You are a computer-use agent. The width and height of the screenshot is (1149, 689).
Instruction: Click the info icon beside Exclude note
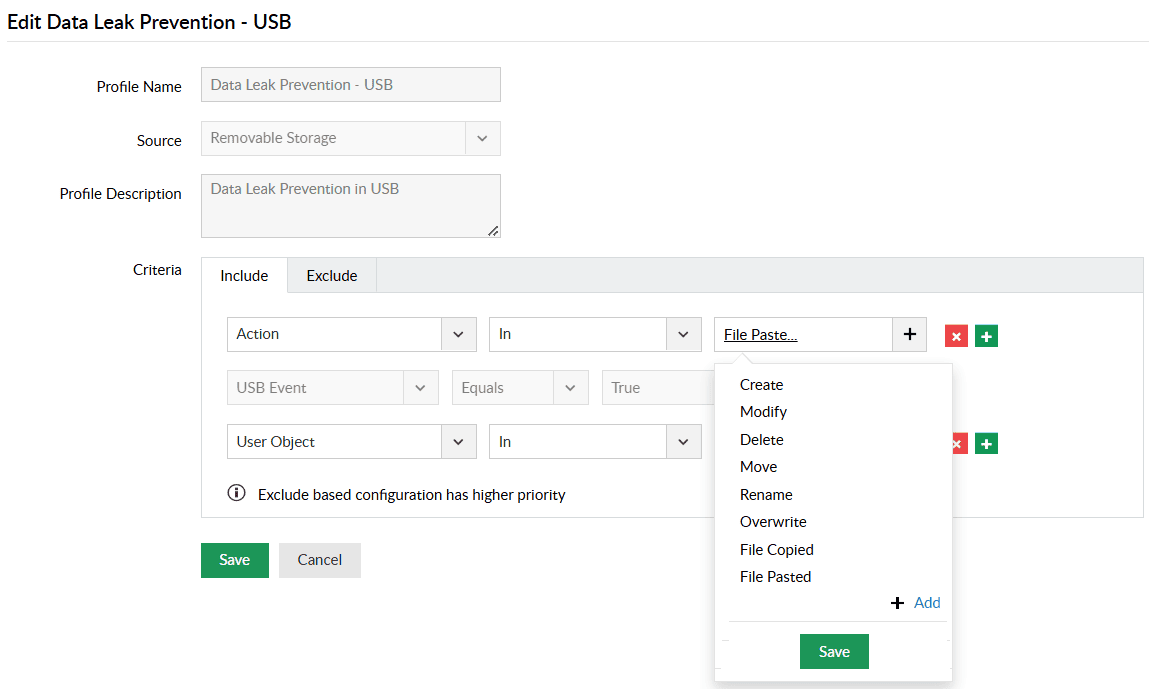(237, 493)
